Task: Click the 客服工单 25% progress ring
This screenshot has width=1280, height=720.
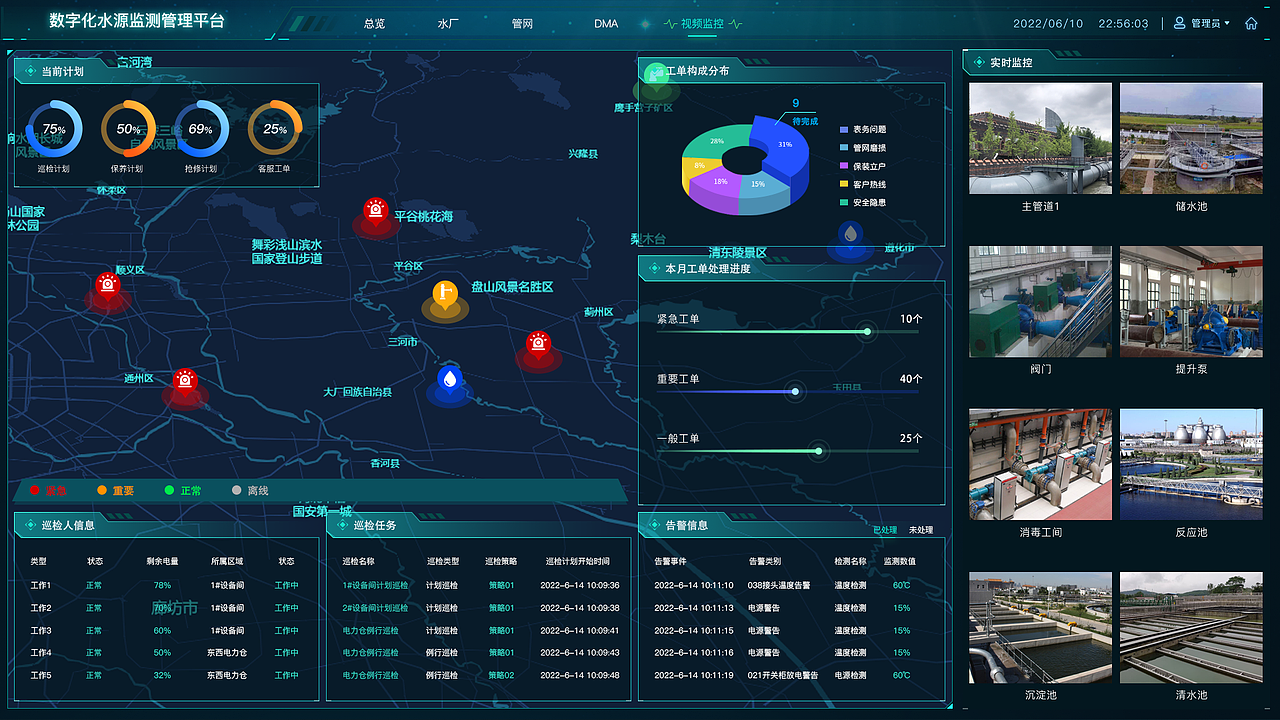Action: click(275, 129)
